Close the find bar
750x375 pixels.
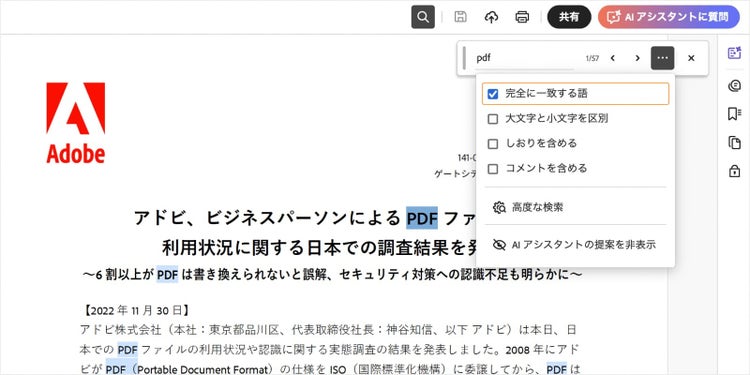coord(691,58)
